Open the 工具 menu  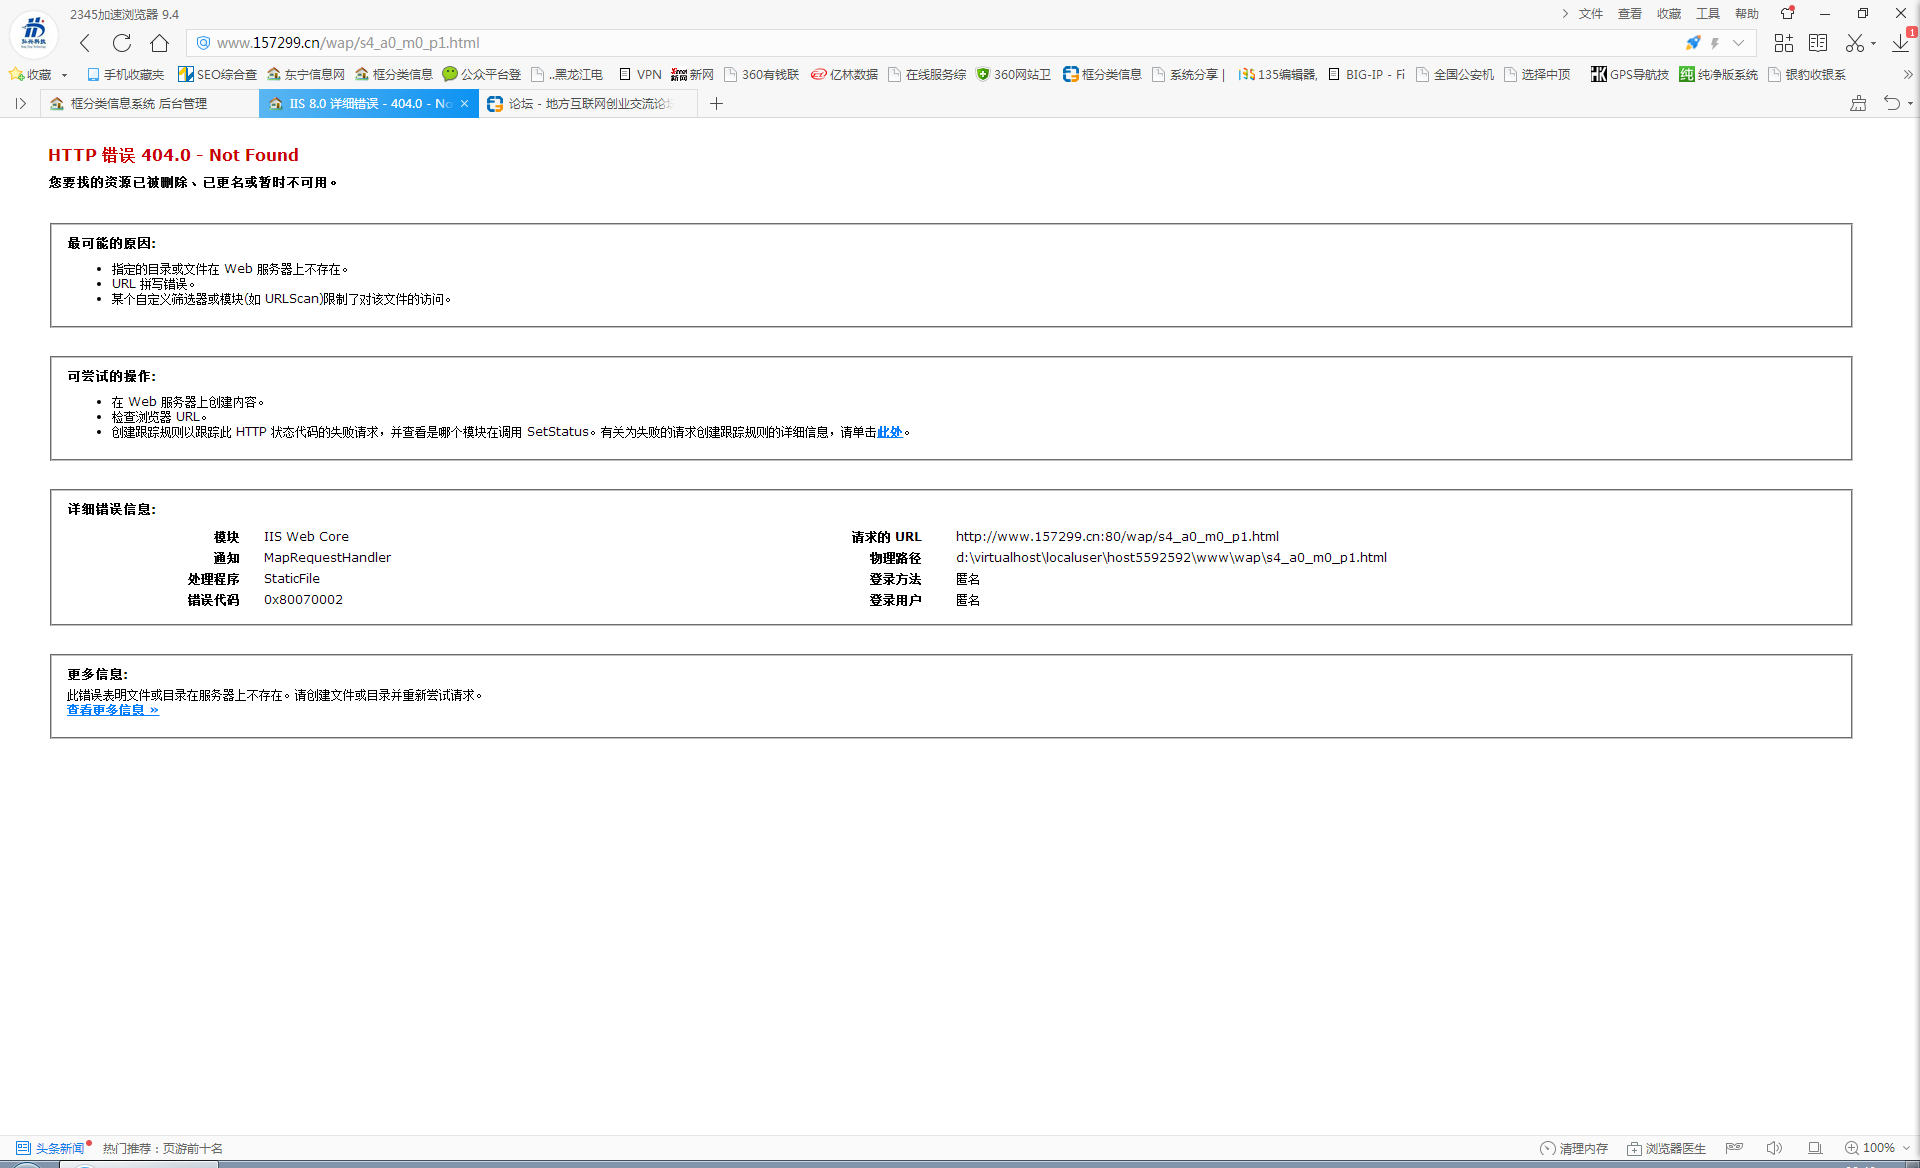1707,14
